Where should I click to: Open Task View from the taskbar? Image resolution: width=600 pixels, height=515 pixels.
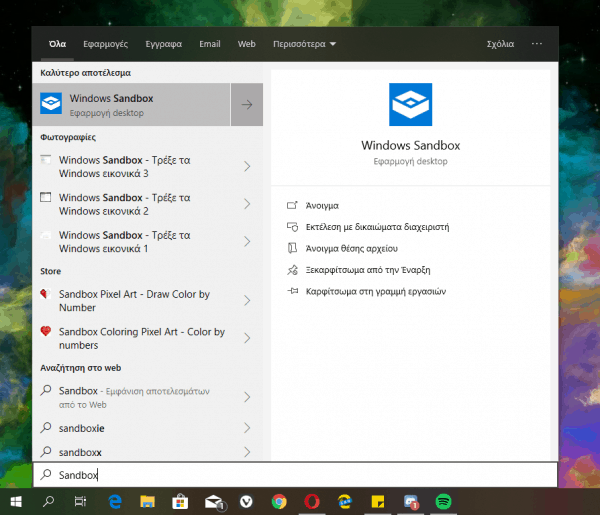pyautogui.click(x=80, y=502)
